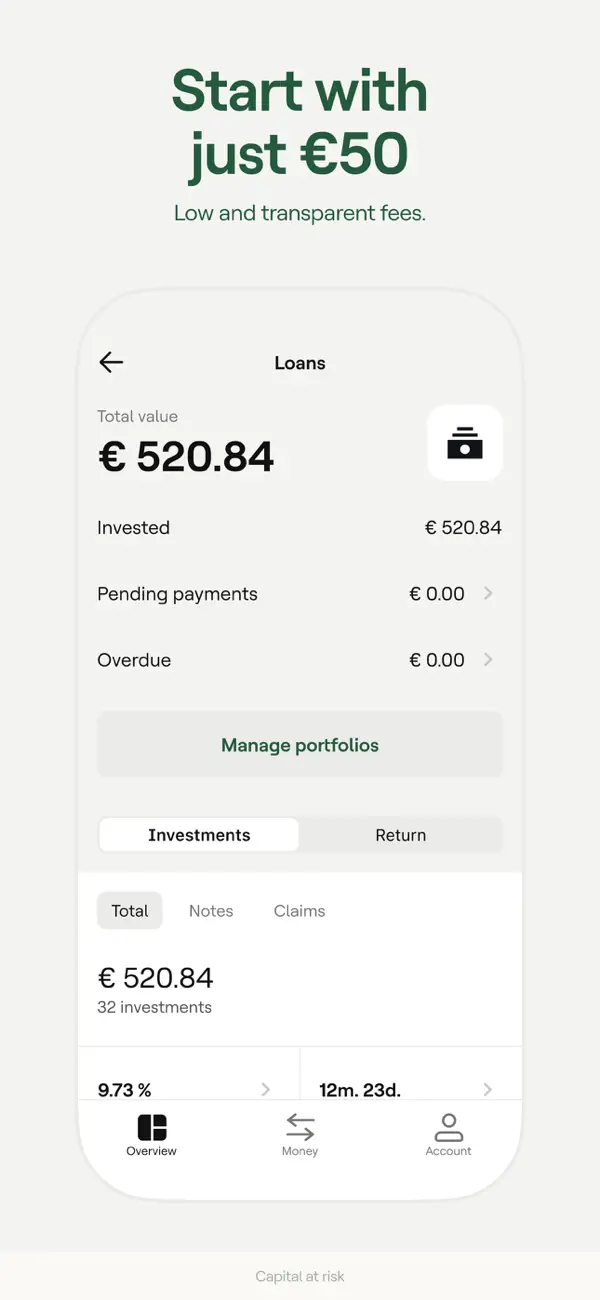Select the Total filter chip
This screenshot has width=600, height=1300.
(x=129, y=910)
